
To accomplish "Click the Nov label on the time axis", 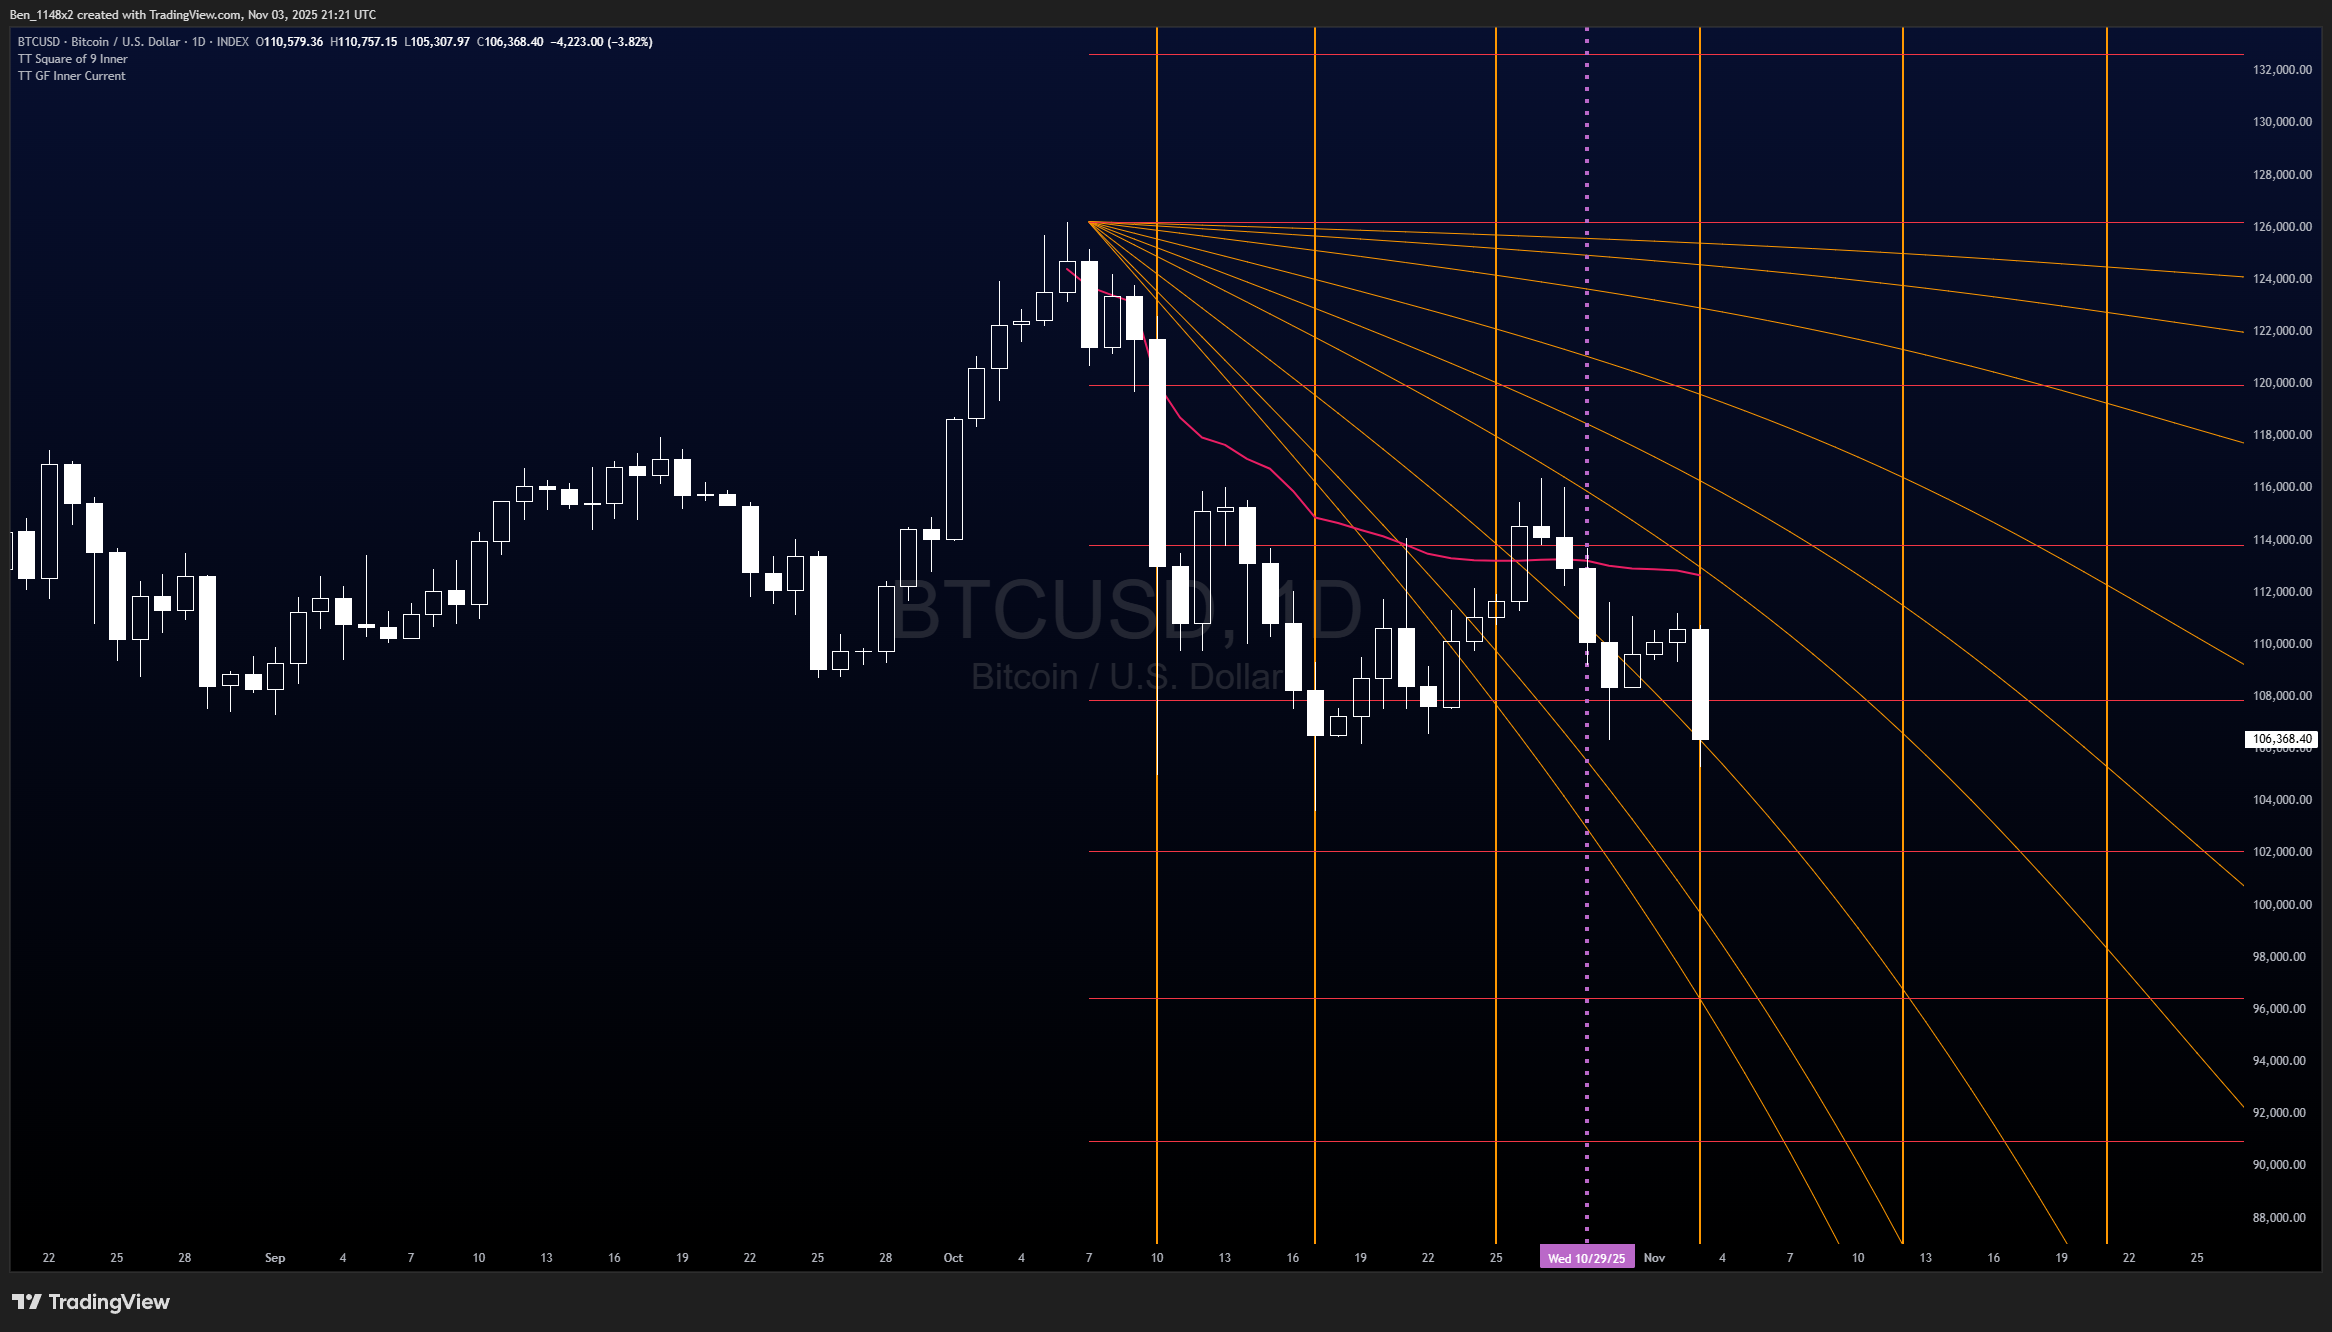I will click(1654, 1258).
